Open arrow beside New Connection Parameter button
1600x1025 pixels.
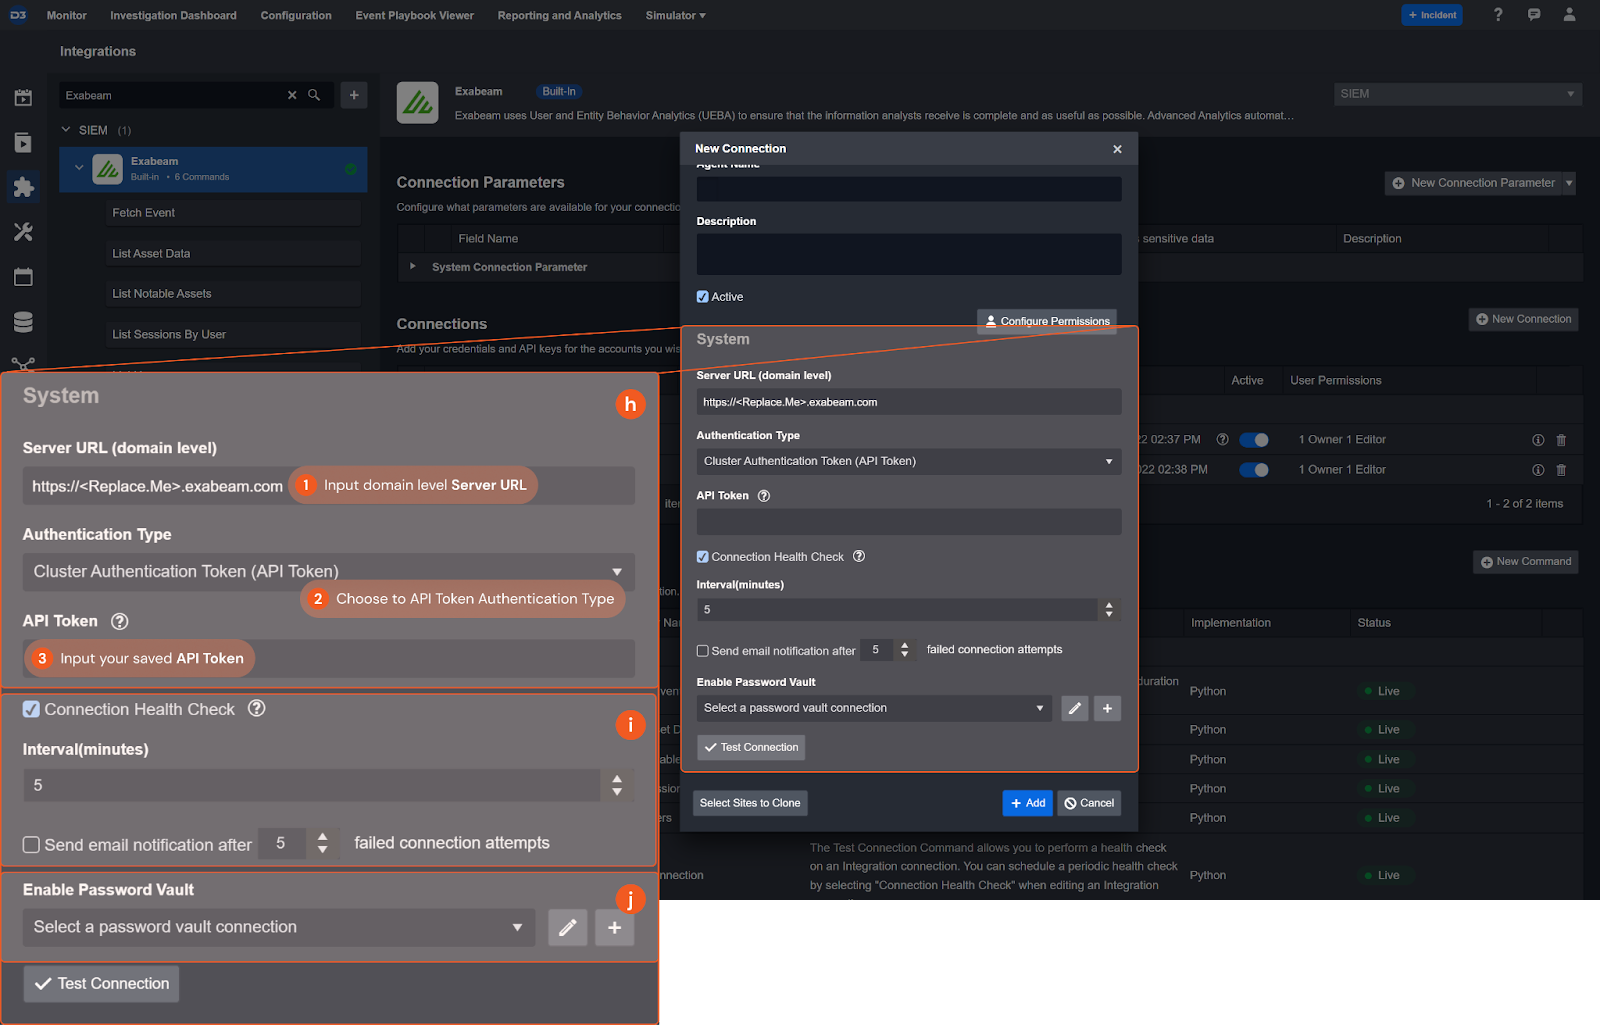pos(1569,183)
